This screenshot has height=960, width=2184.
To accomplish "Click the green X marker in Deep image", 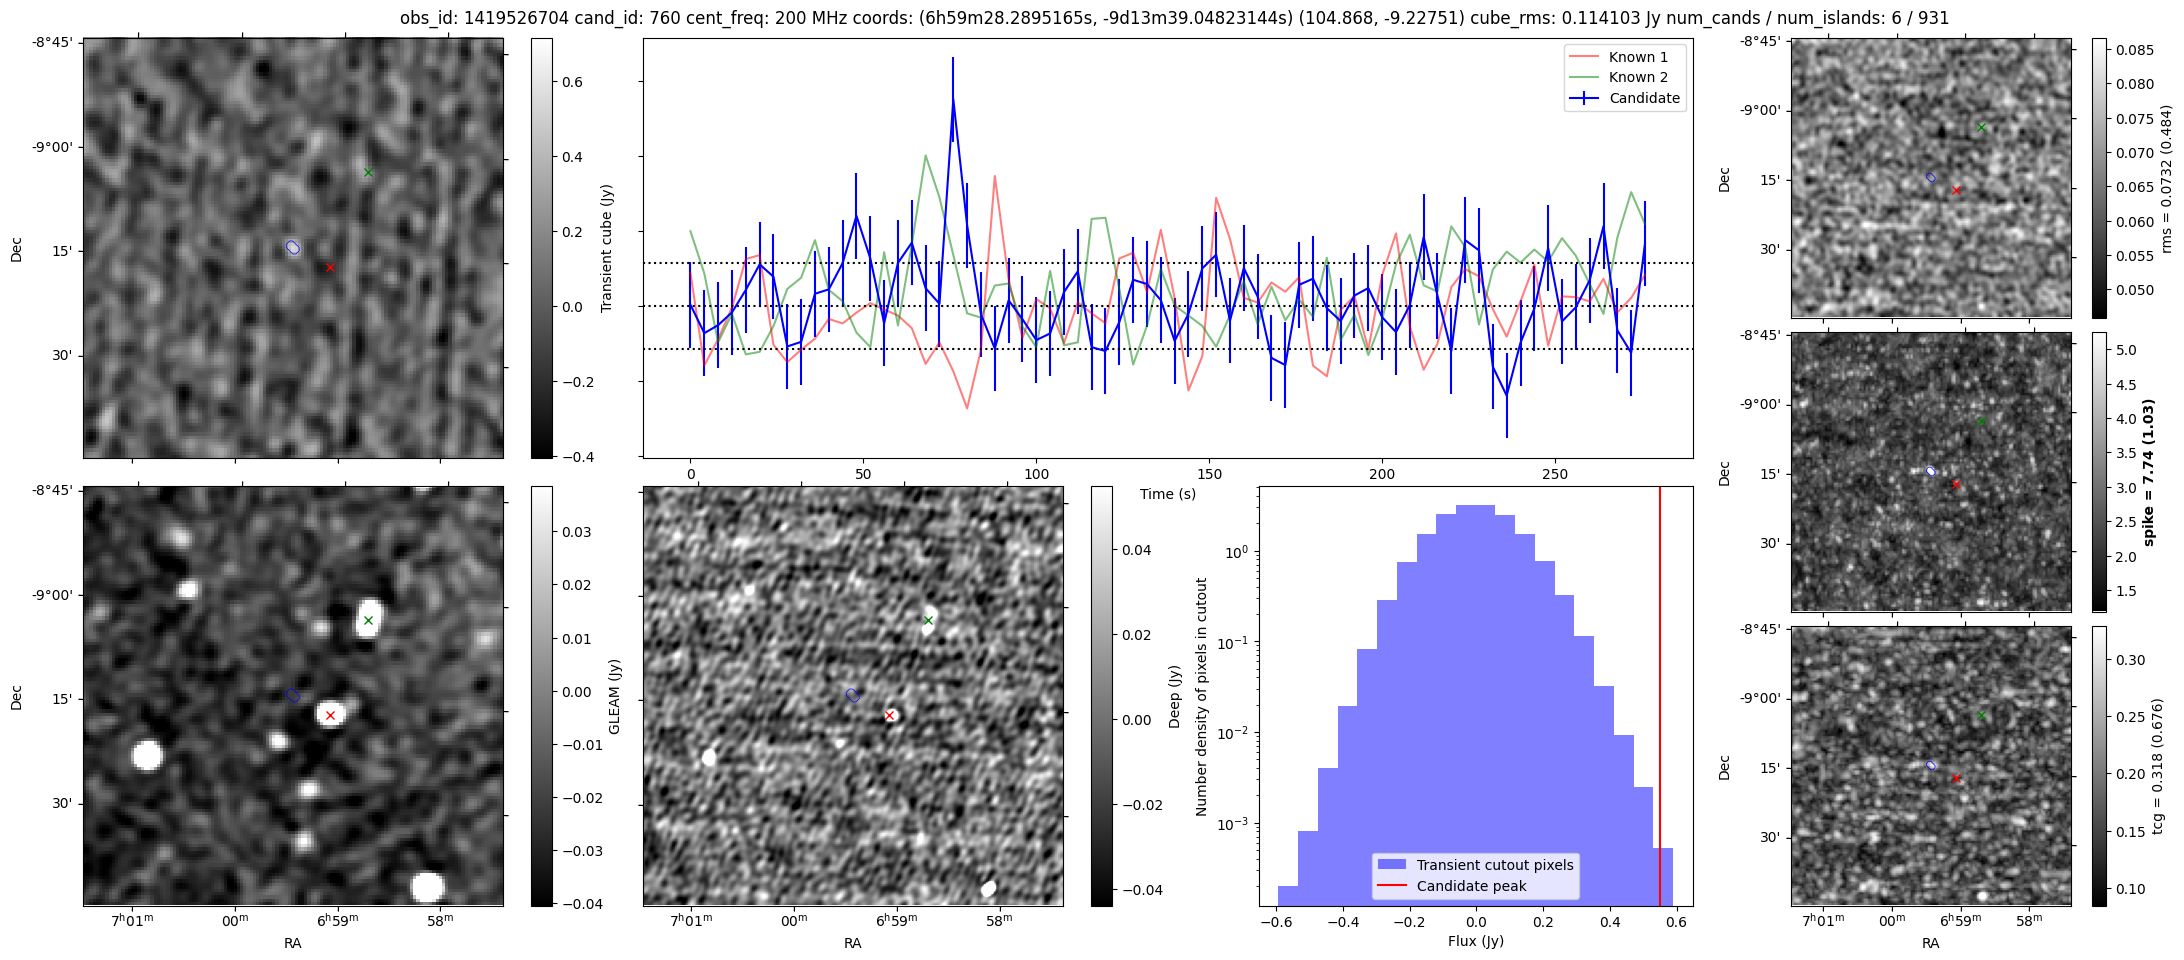I will (x=928, y=621).
